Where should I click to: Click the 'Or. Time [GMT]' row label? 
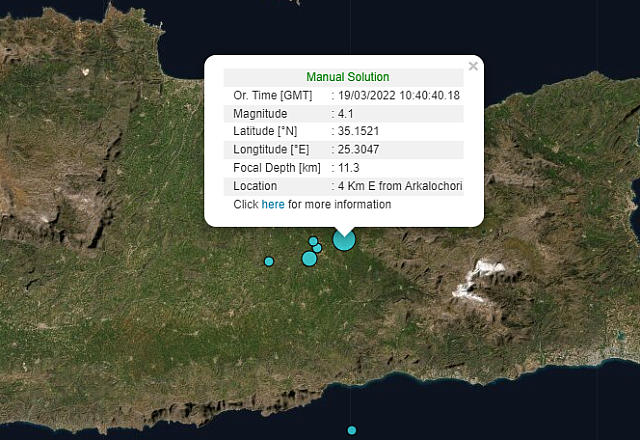tap(272, 95)
